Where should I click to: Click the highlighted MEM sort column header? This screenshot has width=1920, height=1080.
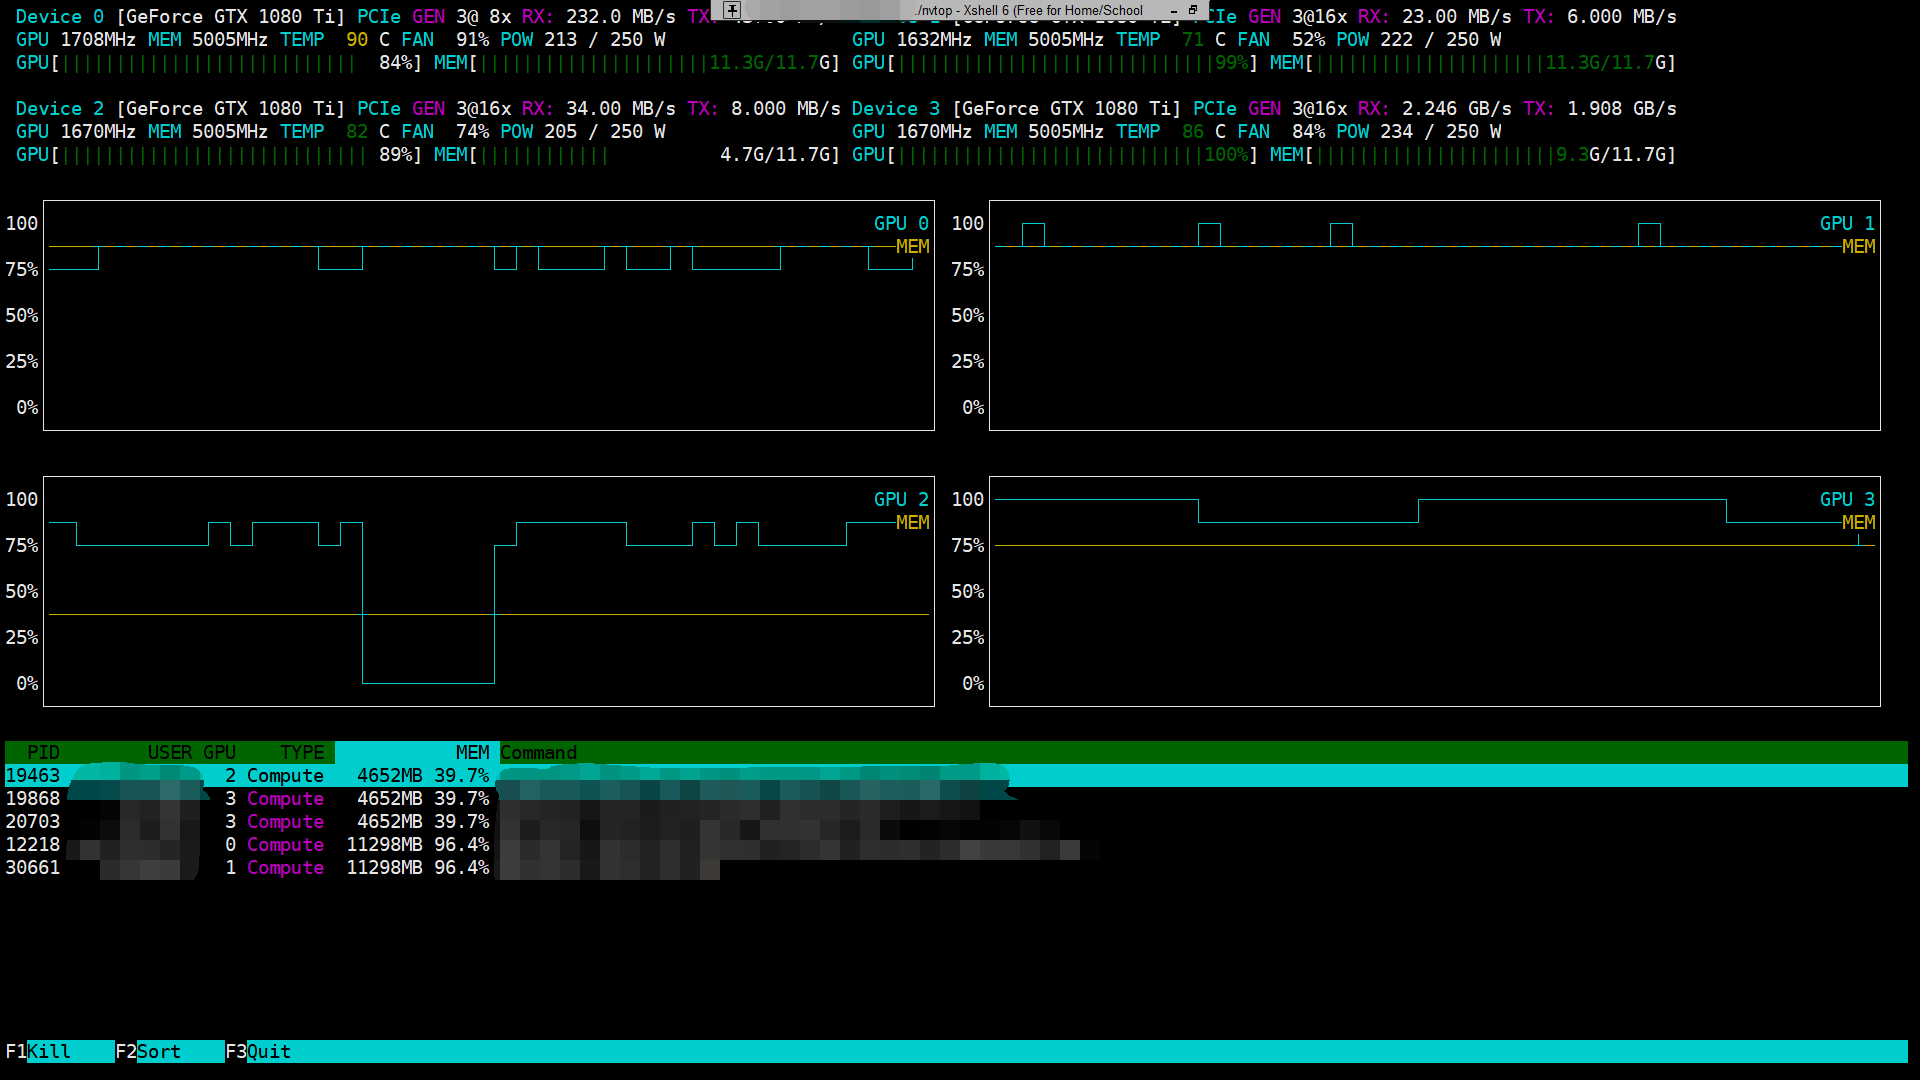(473, 752)
